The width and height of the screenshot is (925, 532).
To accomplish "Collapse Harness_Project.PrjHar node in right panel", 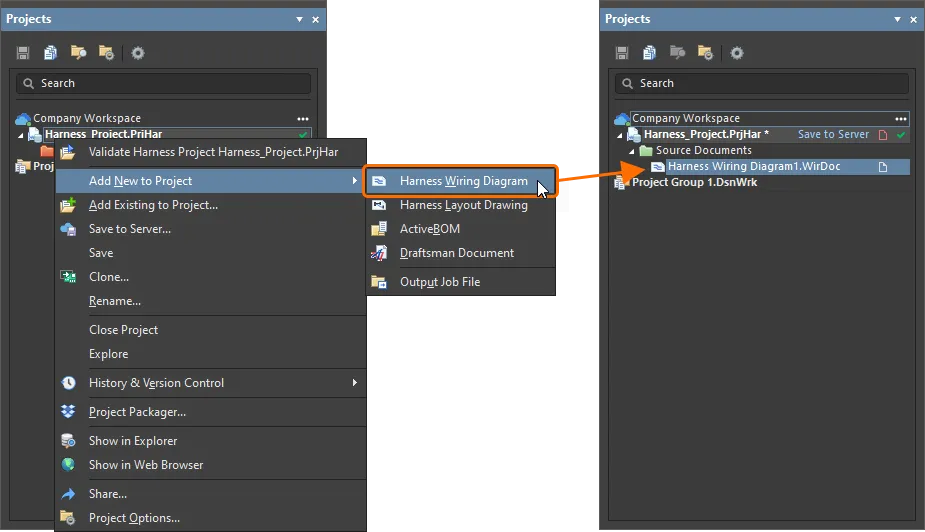I will 619,136.
